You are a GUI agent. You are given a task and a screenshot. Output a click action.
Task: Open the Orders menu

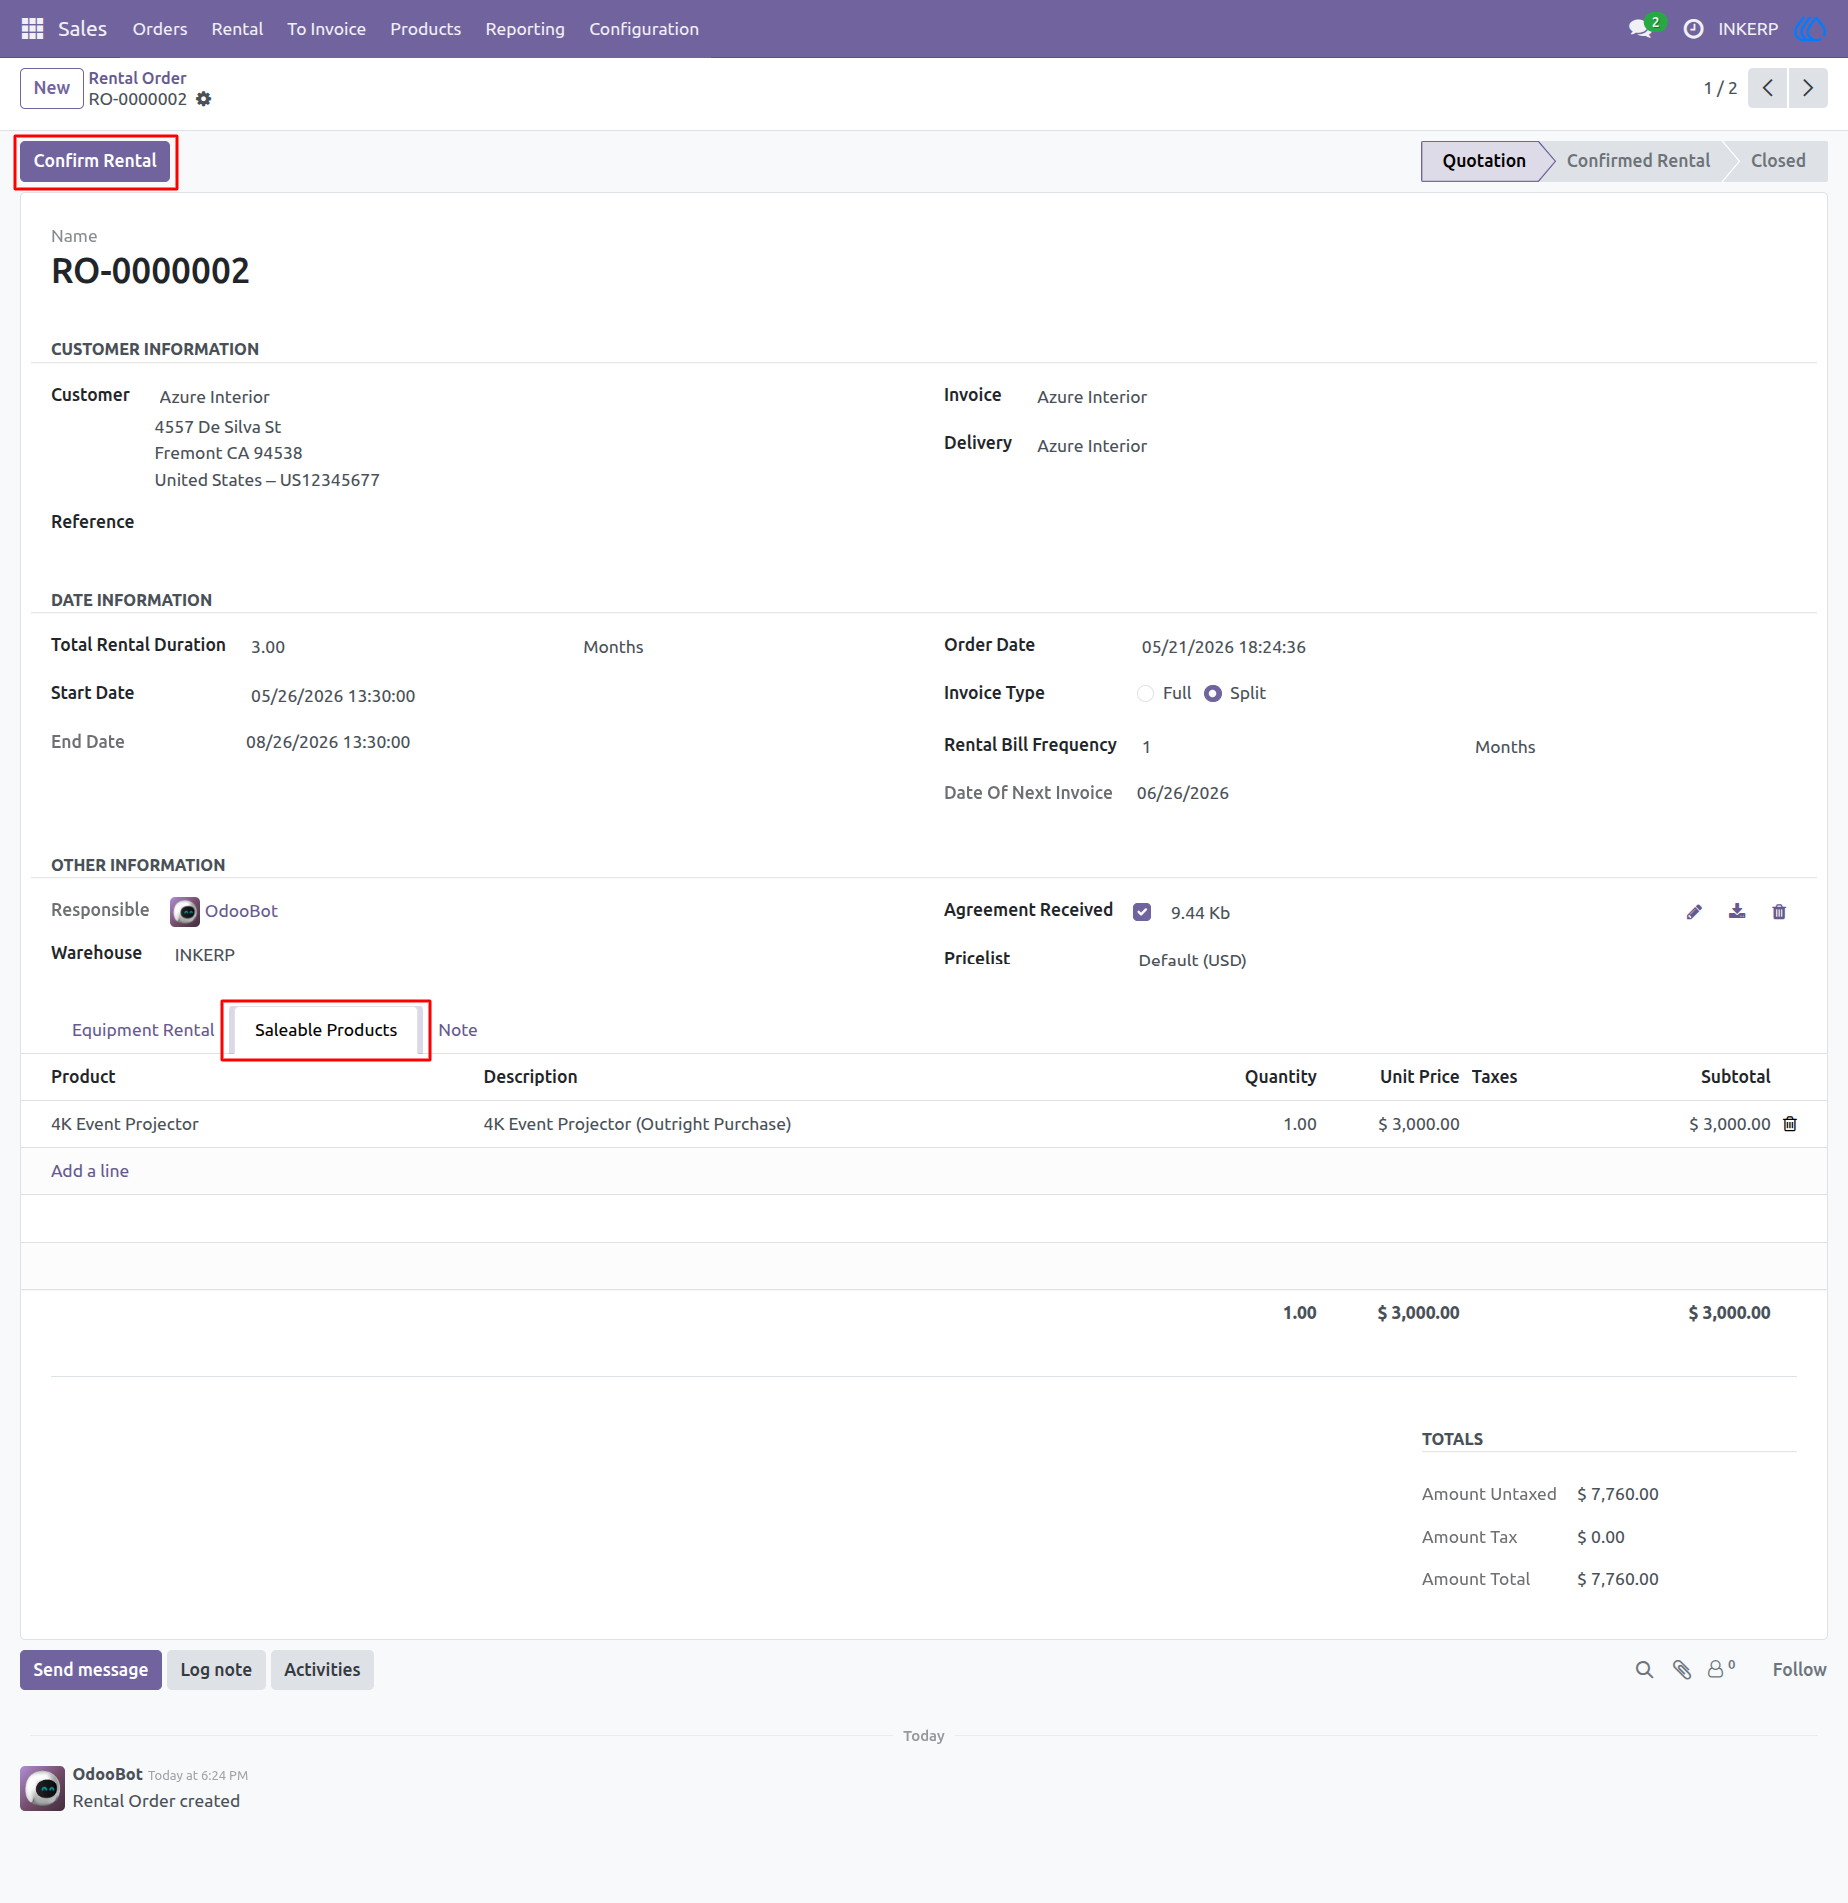160,29
